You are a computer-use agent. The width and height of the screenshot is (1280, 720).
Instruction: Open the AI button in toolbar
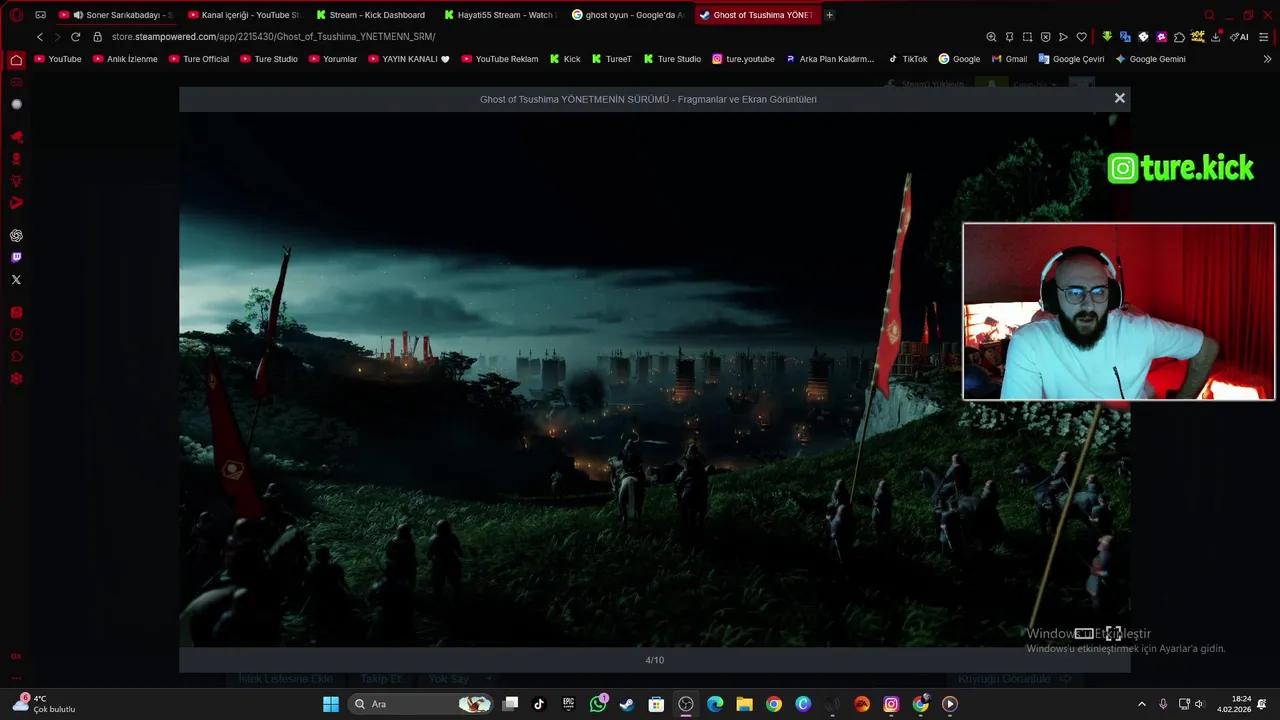click(x=1239, y=37)
